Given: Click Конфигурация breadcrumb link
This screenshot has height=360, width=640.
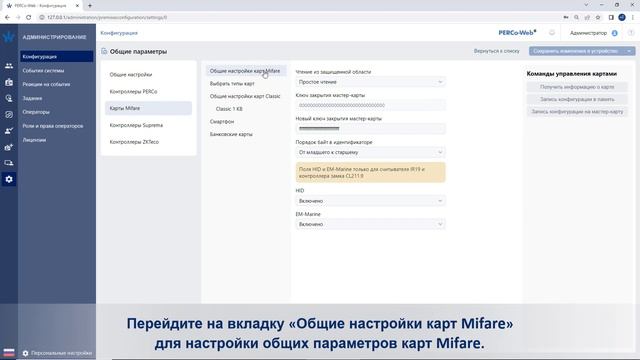Looking at the screenshot, I should click(119, 33).
